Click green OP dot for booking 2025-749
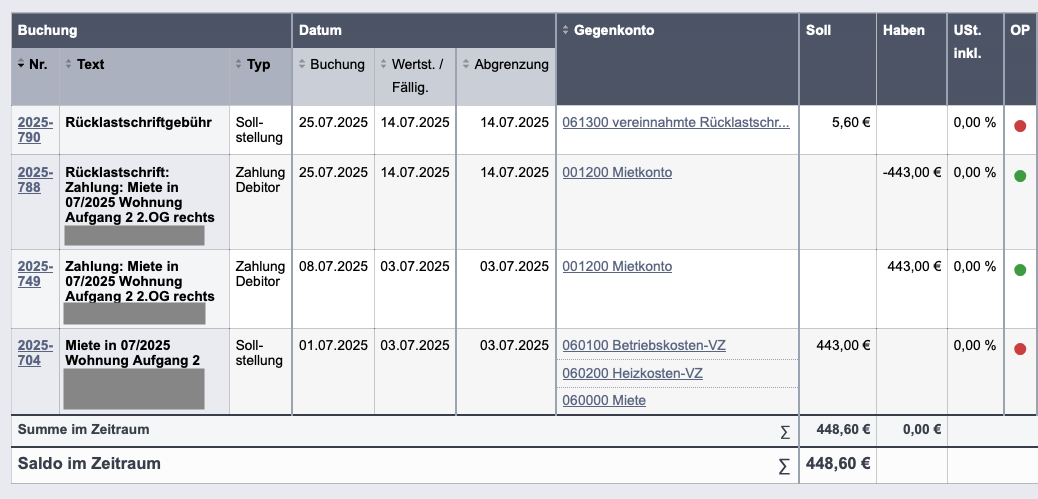1038x499 pixels. [x=1019, y=270]
